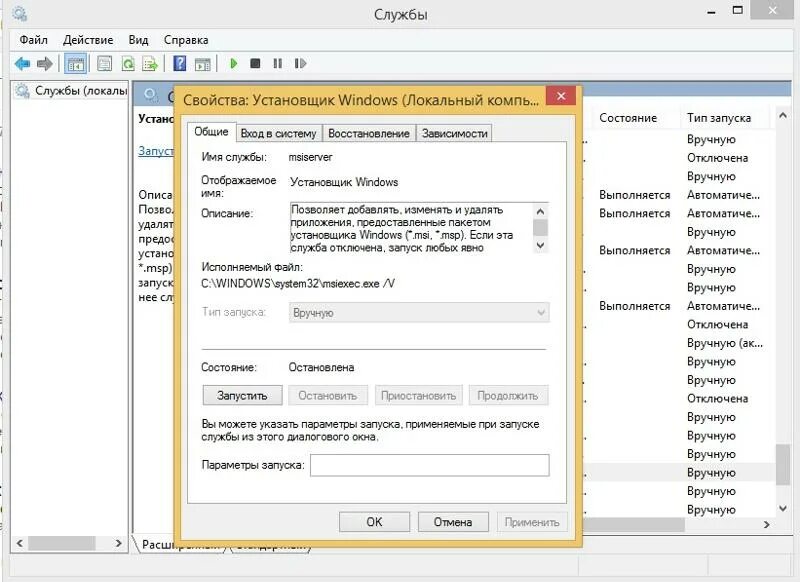Toggle the action pane toolbar icon
The height and width of the screenshot is (582, 800).
coord(203,64)
